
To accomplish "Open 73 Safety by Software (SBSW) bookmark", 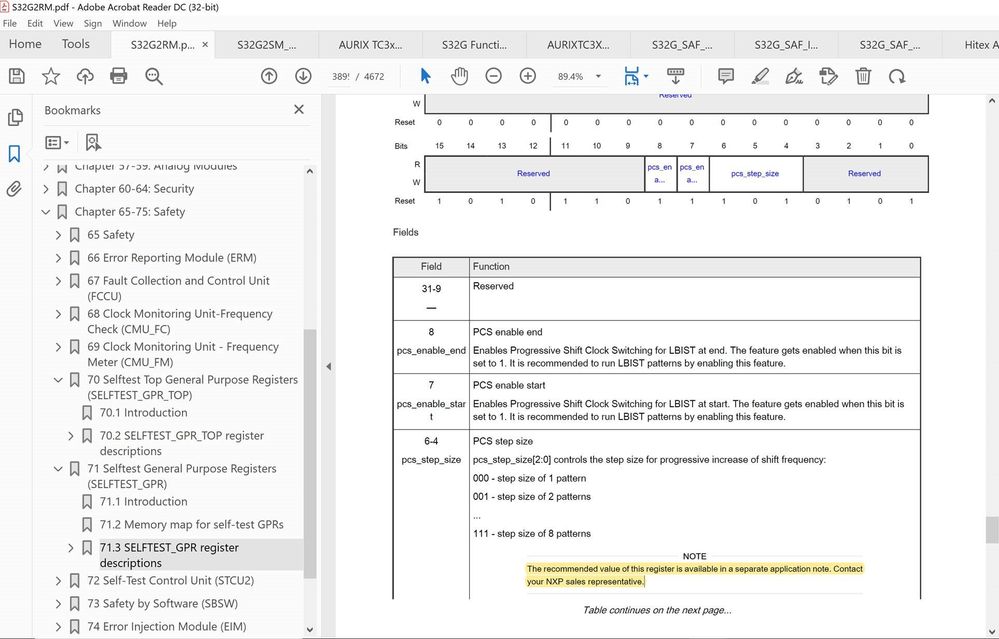I will [162, 603].
